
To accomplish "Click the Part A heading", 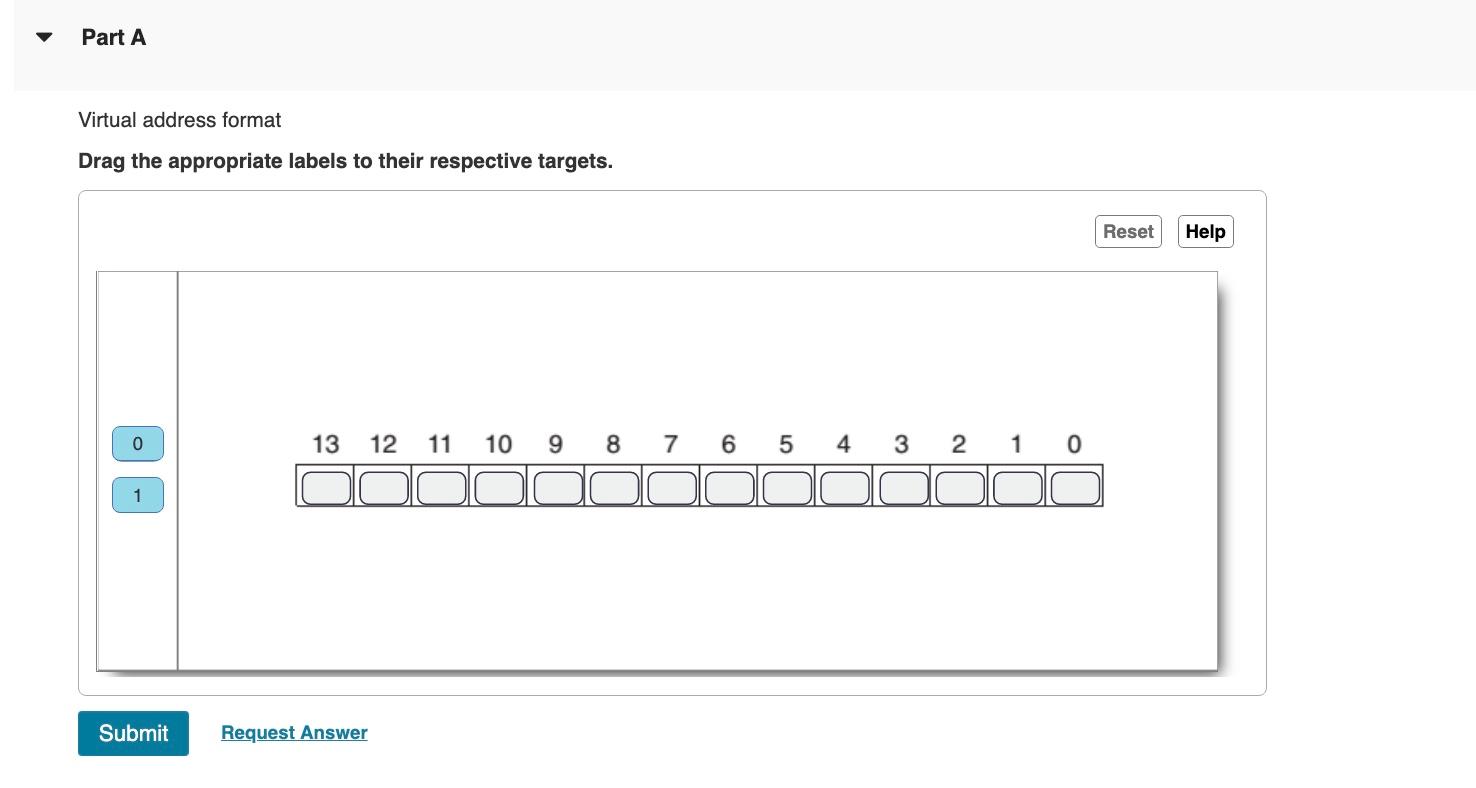I will [x=114, y=37].
